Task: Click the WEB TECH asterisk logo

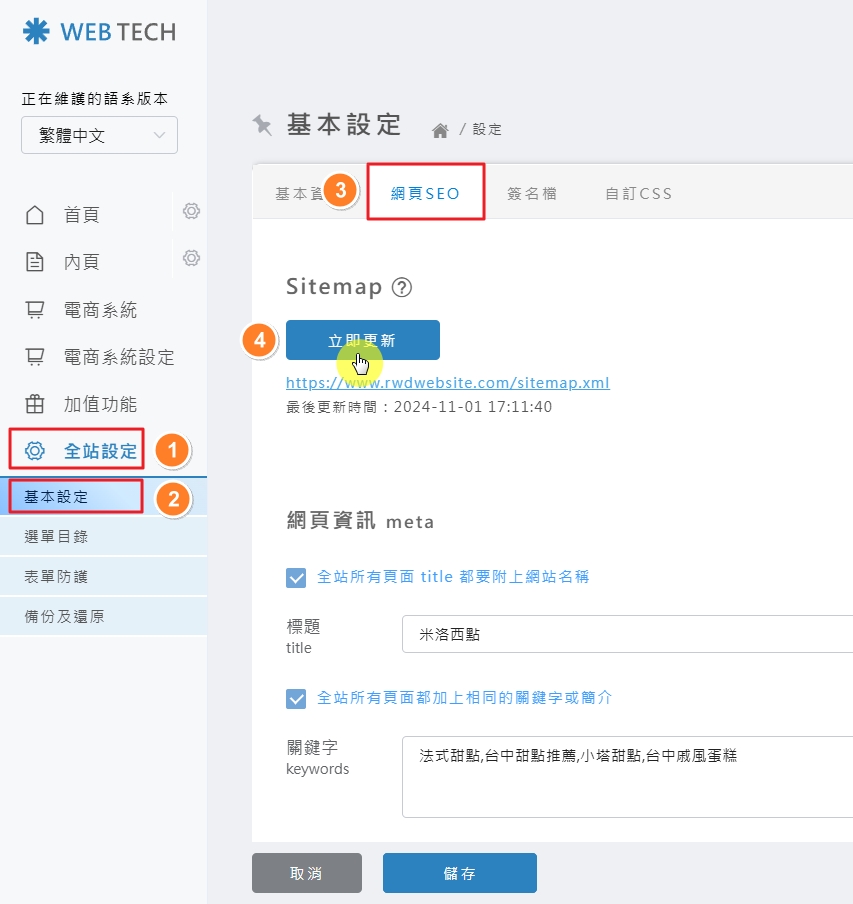Action: point(34,32)
